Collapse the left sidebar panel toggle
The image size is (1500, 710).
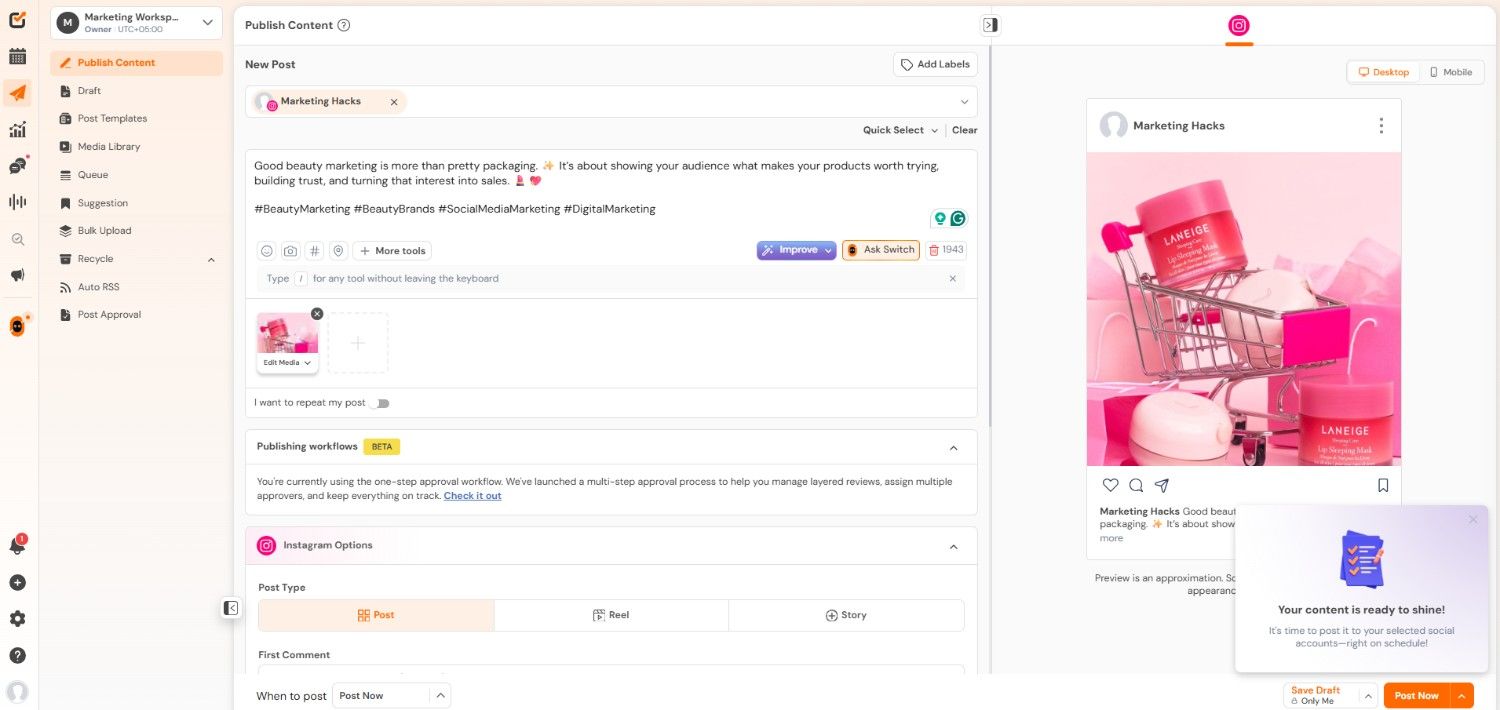(231, 607)
